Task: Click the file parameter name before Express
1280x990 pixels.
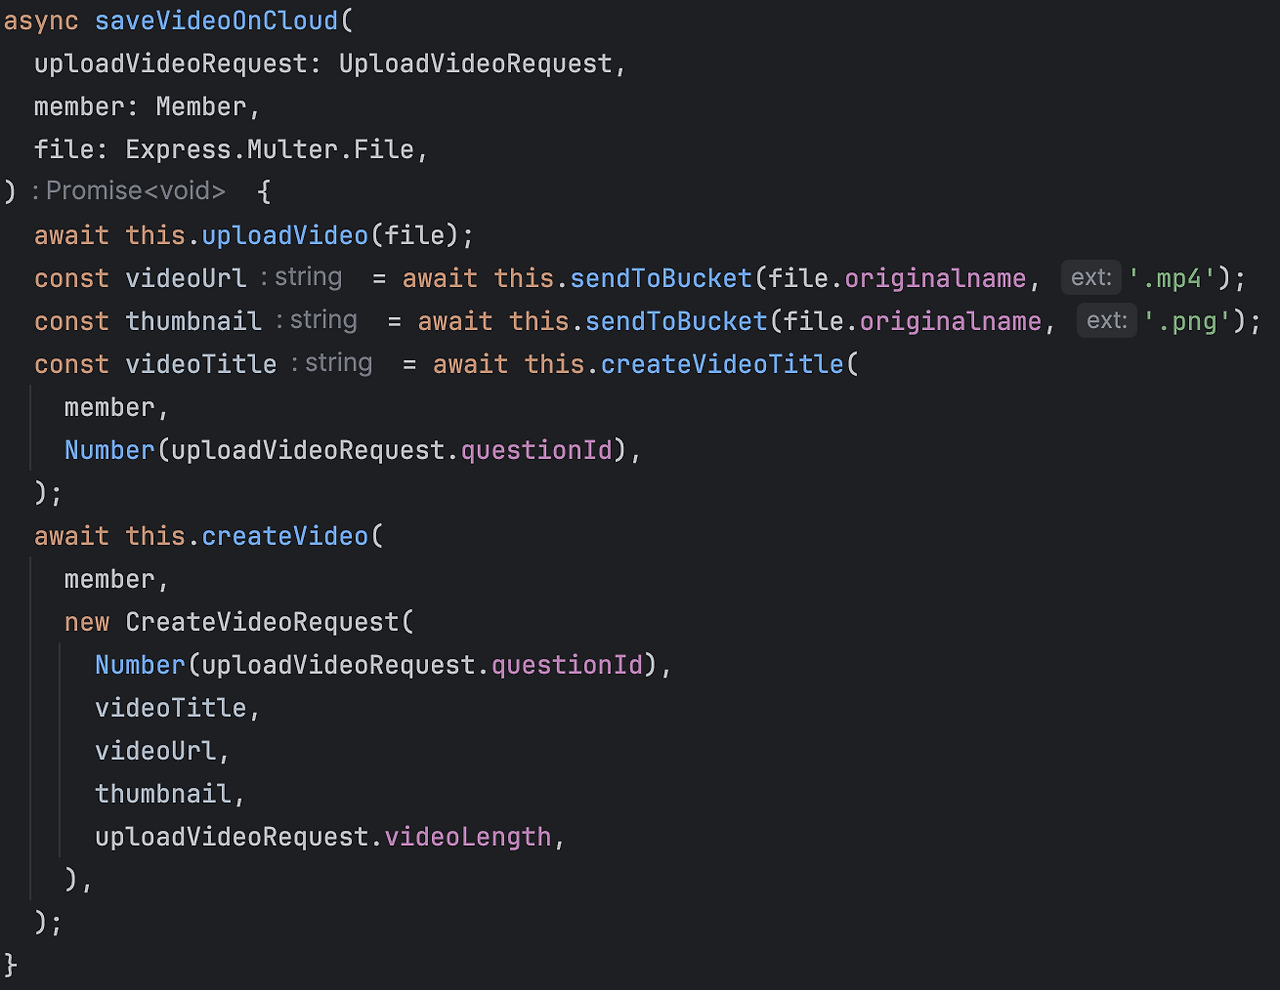Action: coord(64,150)
